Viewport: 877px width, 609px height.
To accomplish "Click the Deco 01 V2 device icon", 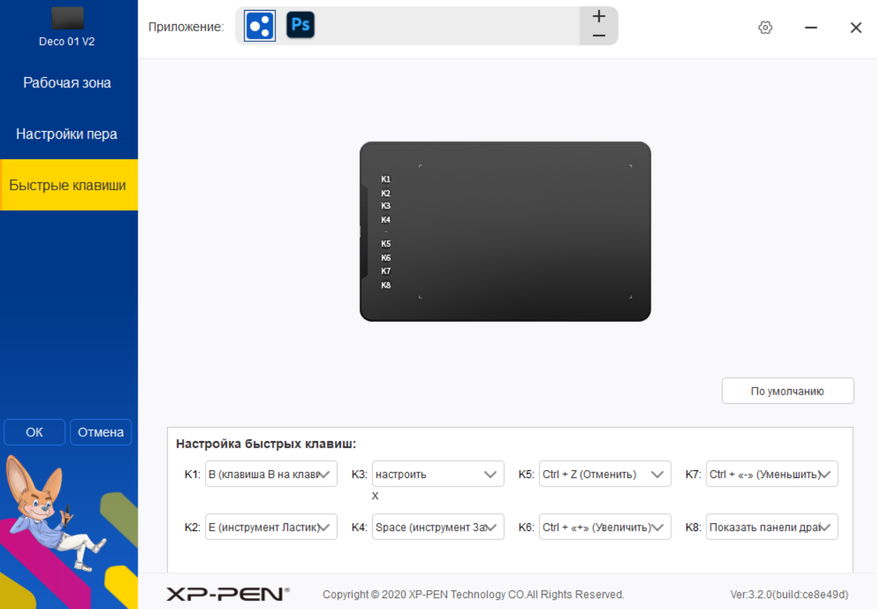I will point(67,18).
